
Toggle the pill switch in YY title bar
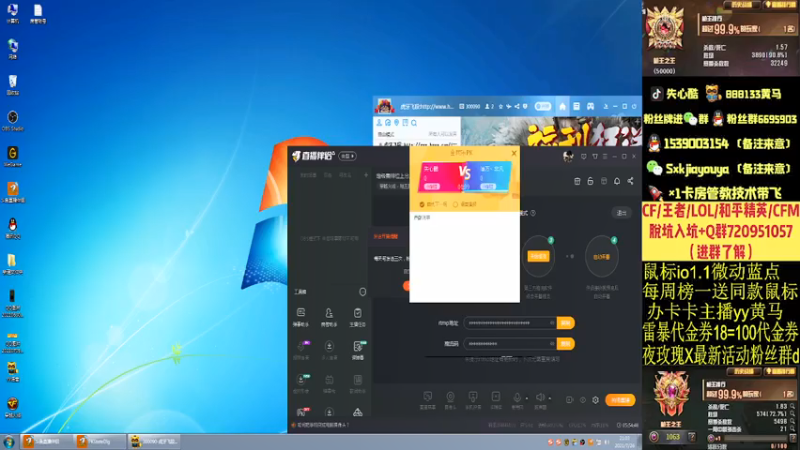(542, 107)
